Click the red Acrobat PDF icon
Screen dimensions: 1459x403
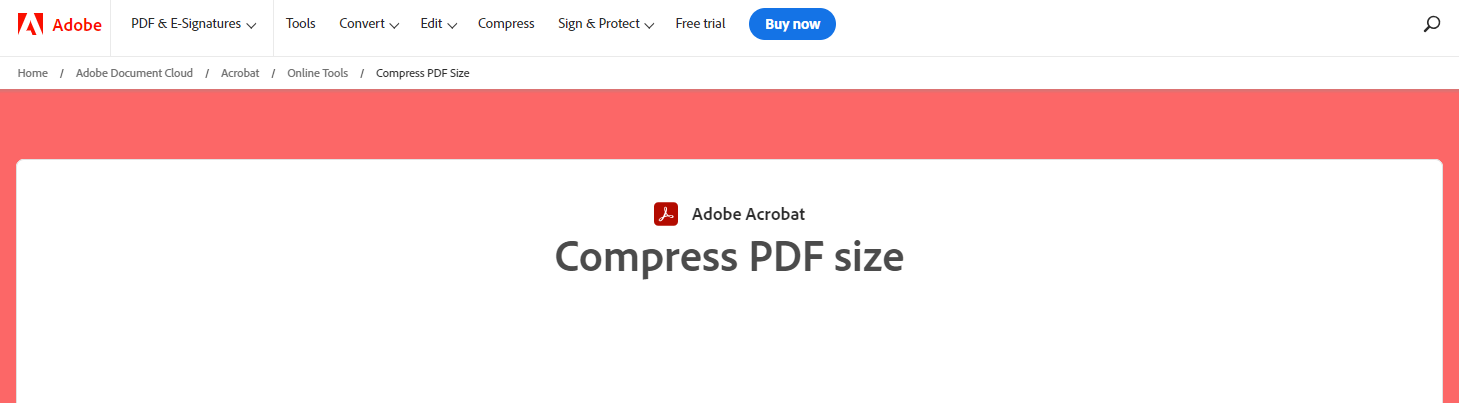click(x=666, y=214)
